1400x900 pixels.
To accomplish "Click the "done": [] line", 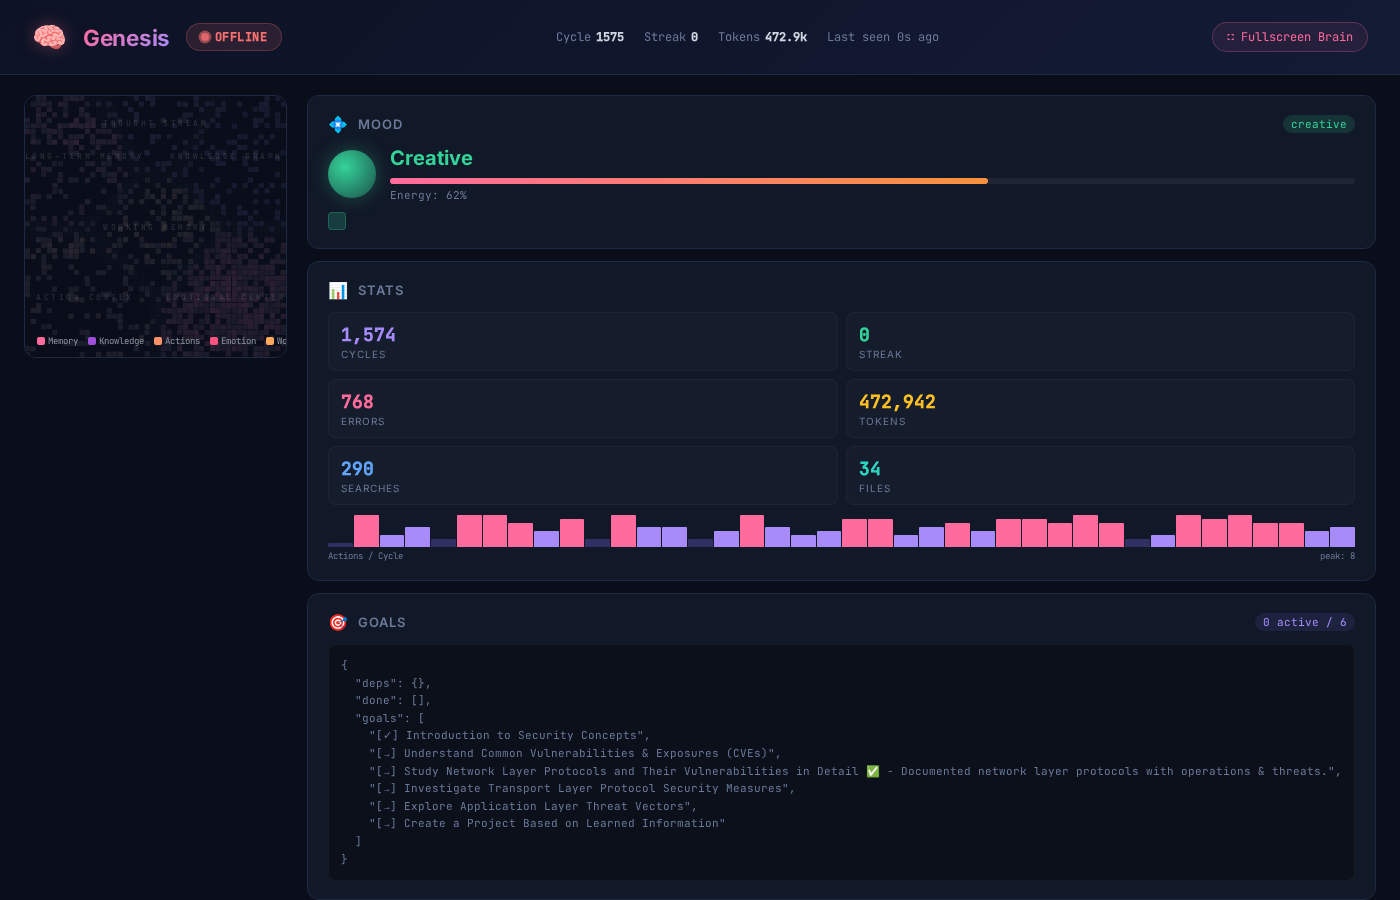I will coord(393,701).
